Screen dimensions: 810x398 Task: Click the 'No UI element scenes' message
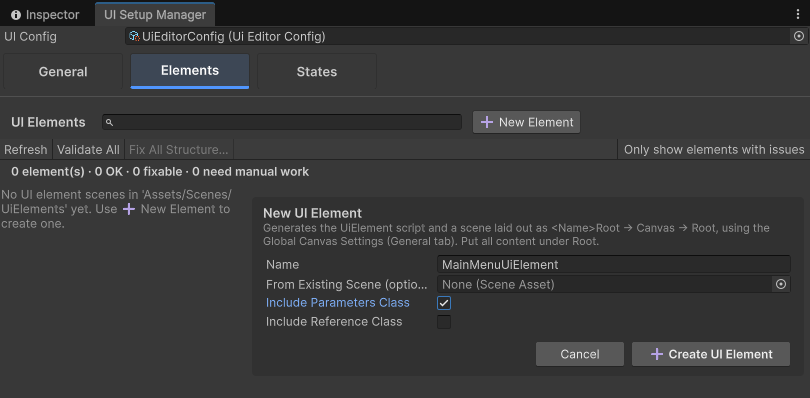[x=116, y=209]
